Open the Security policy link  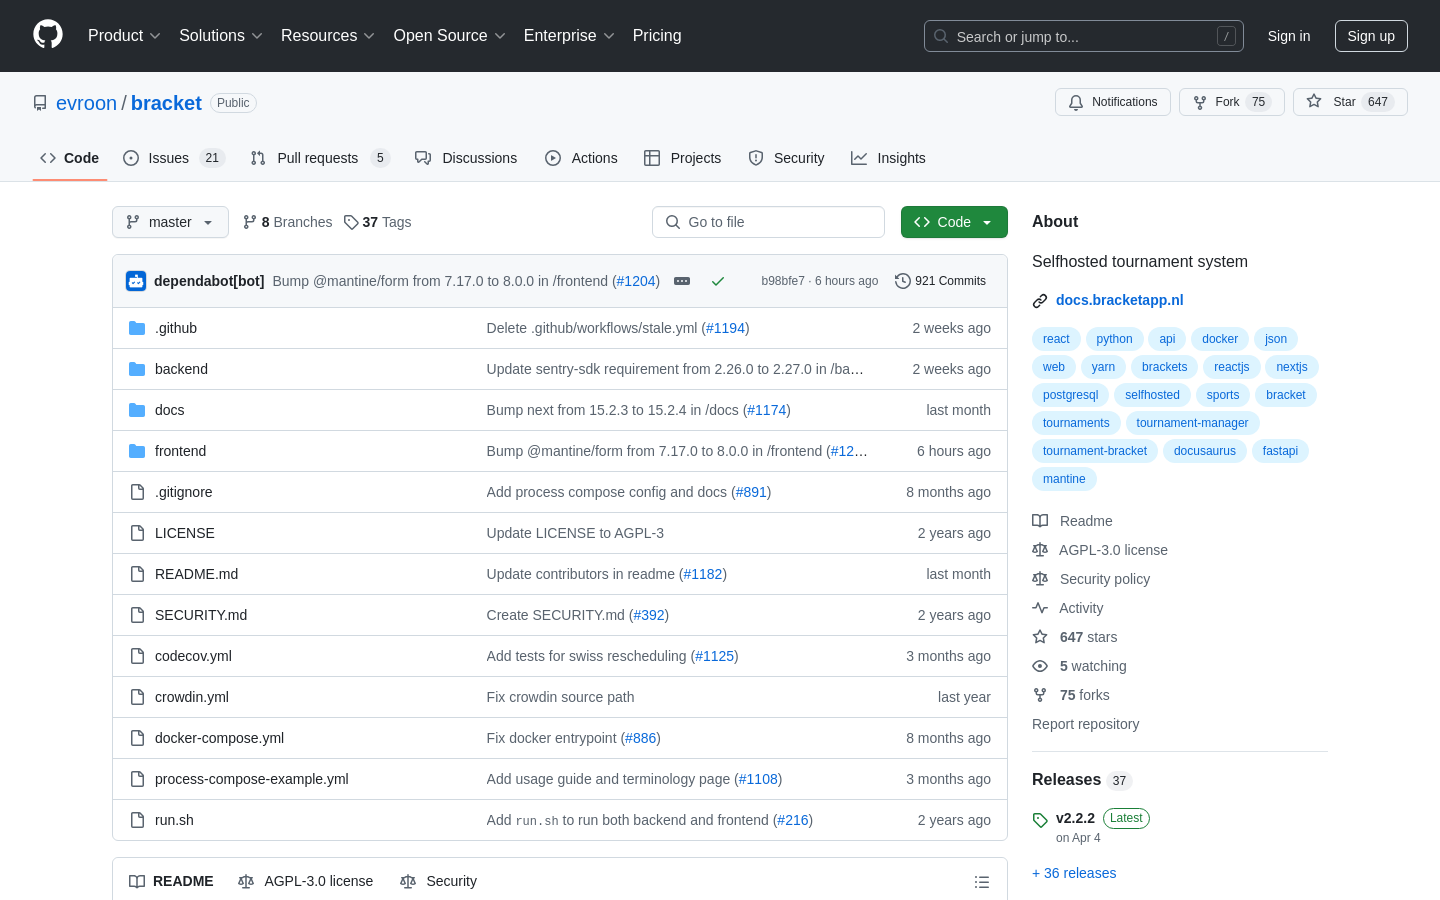(1104, 579)
